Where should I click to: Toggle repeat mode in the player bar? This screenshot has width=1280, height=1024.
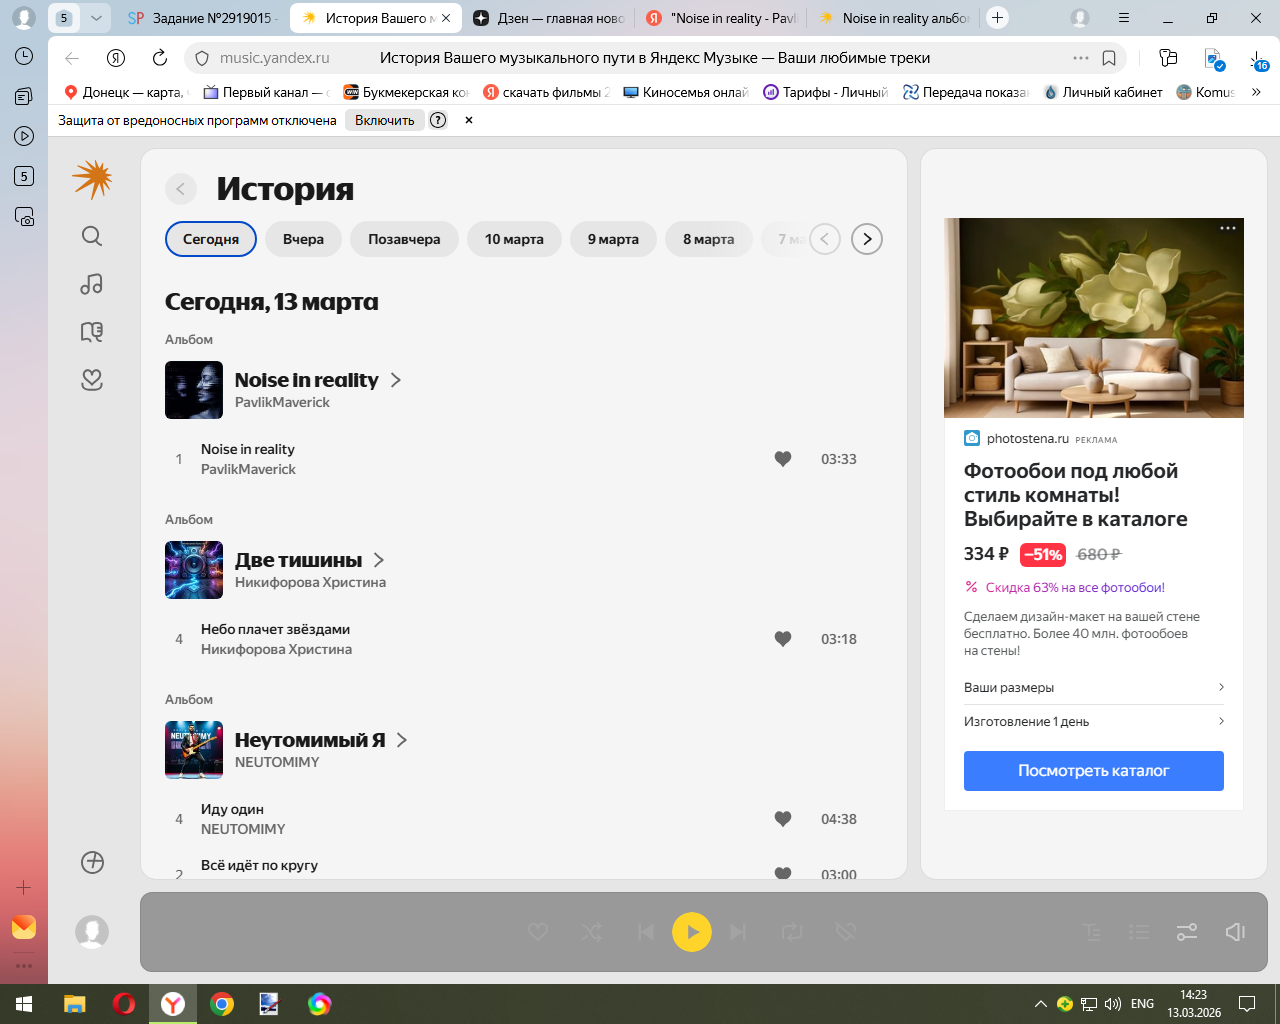click(792, 932)
